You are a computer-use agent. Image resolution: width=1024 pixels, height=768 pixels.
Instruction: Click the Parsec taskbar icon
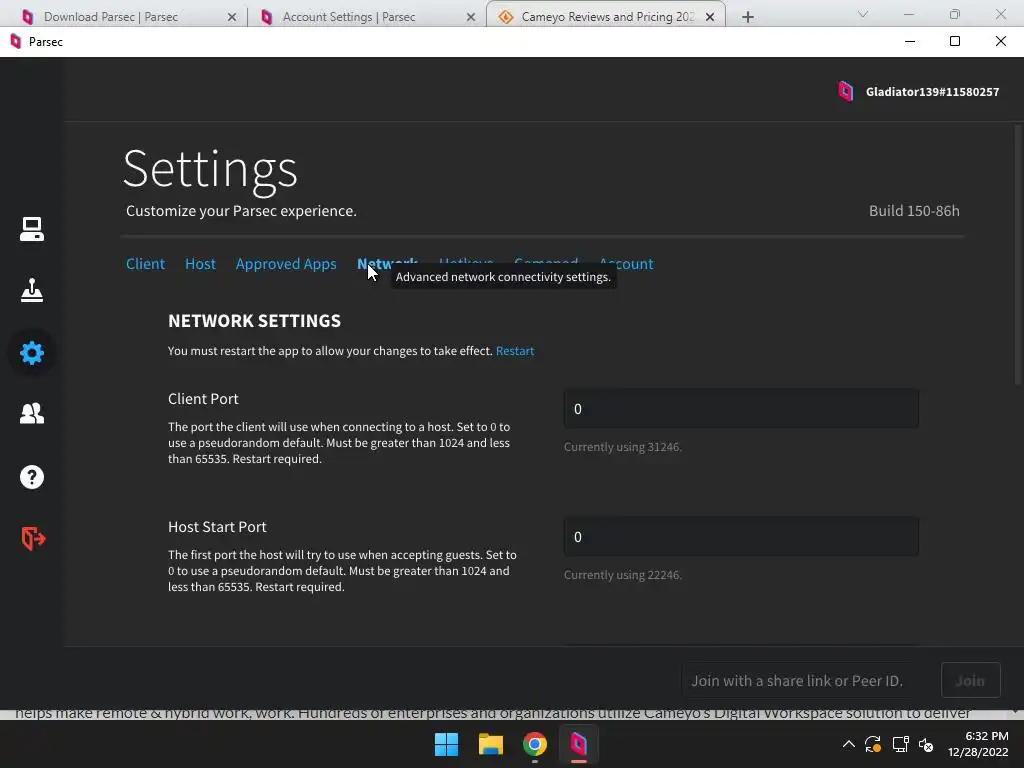pos(579,744)
